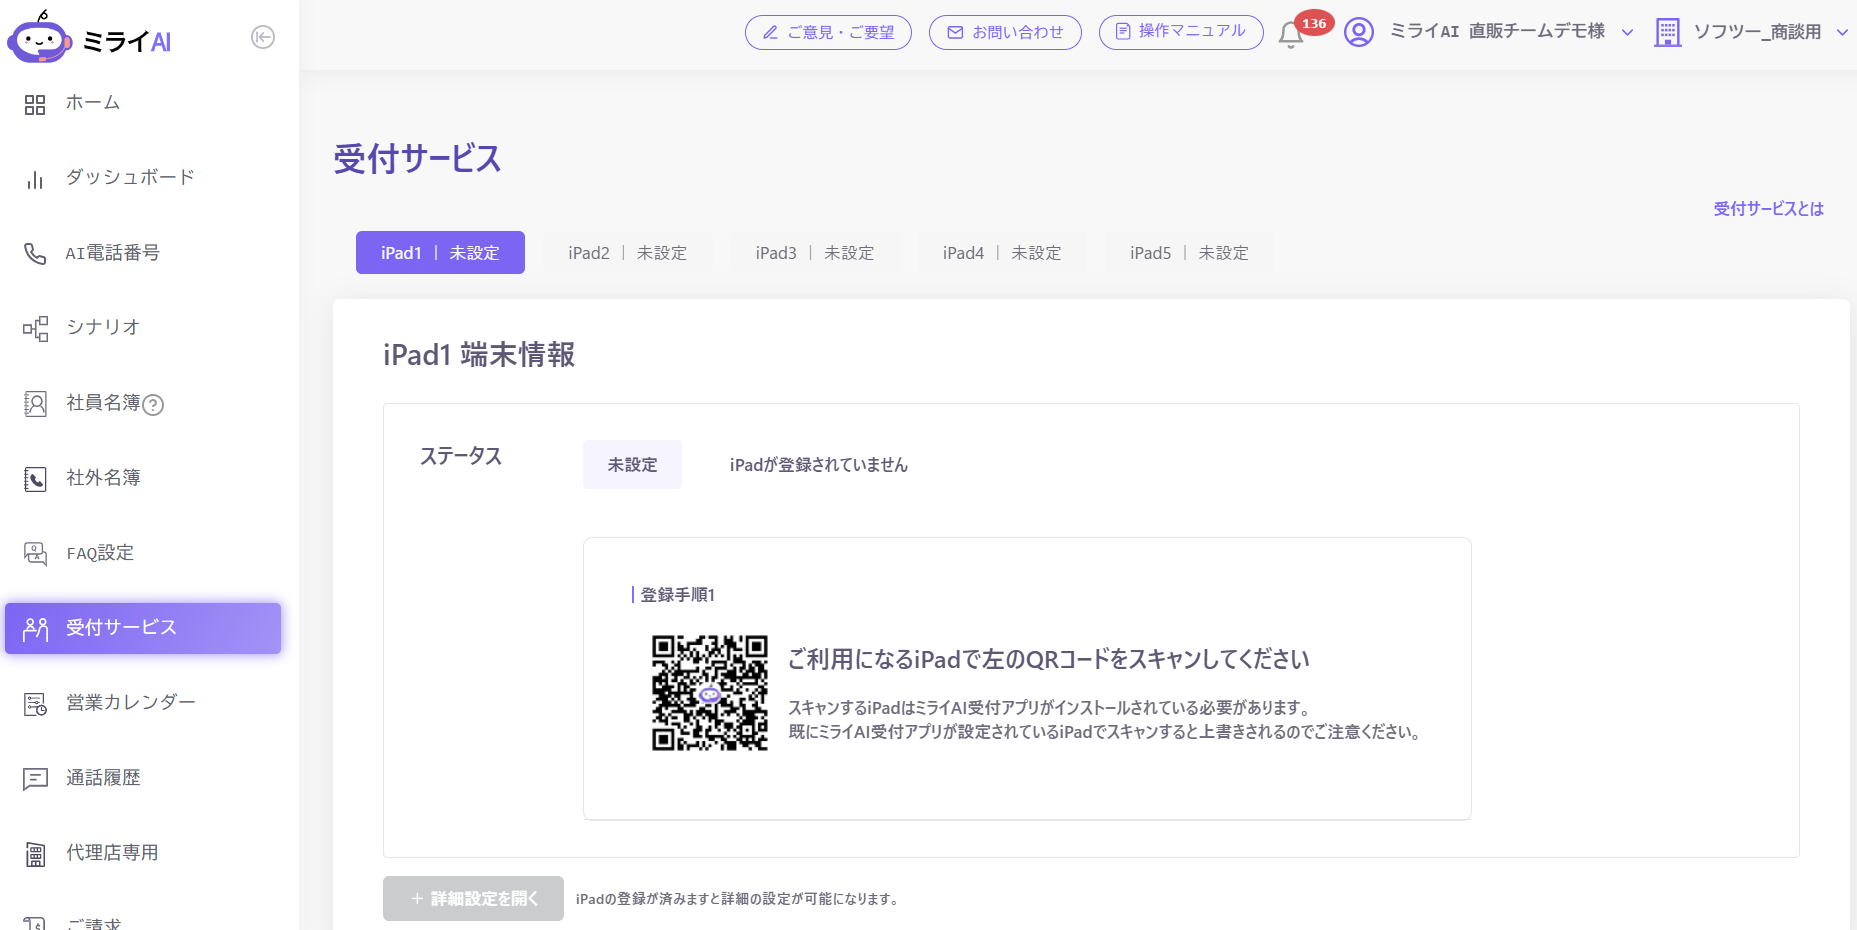The height and width of the screenshot is (930, 1857).
Task: Click the 代理店専用 building icon
Action: pyautogui.click(x=35, y=854)
